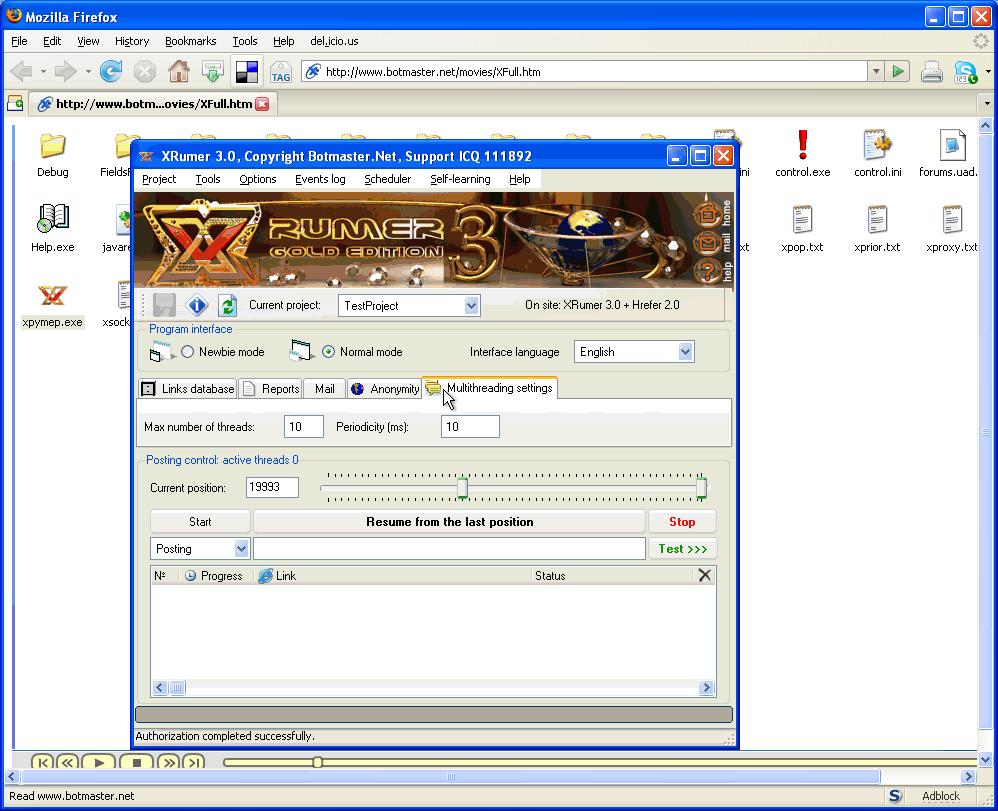Click the Skype toolbar icon
The width and height of the screenshot is (998, 811).
(x=966, y=71)
